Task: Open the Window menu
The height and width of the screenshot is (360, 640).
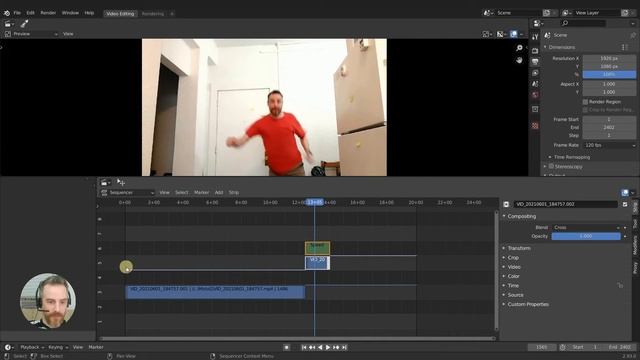Action: pyautogui.click(x=70, y=13)
